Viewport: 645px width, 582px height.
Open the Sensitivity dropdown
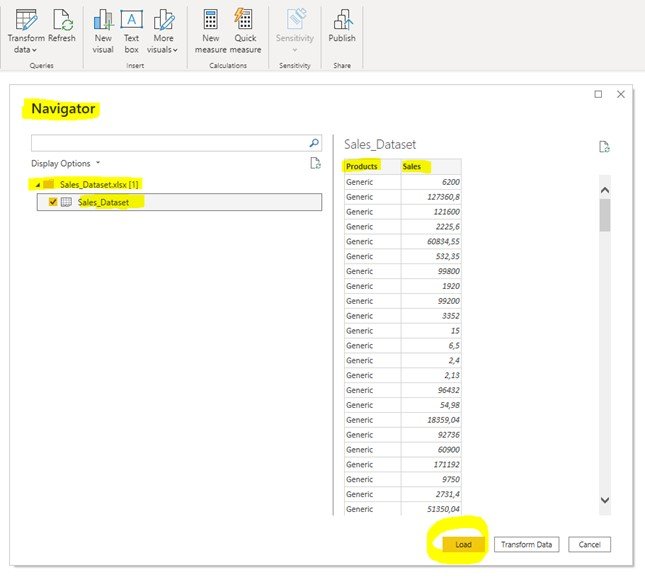pyautogui.click(x=295, y=50)
